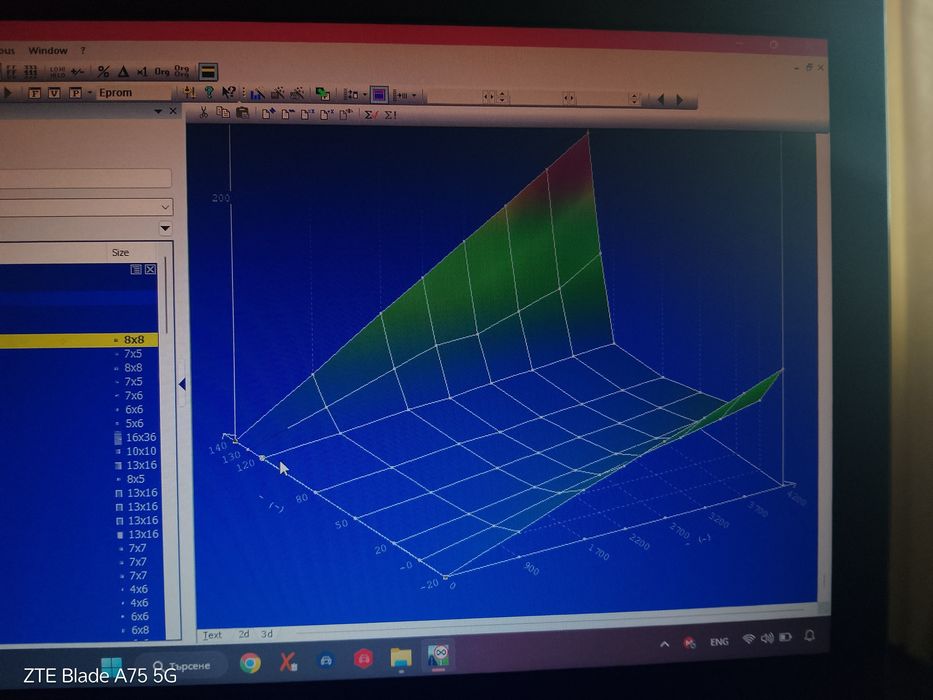Click the axis settings sliders icon
This screenshot has width=933, height=700.
pyautogui.click(x=190, y=92)
